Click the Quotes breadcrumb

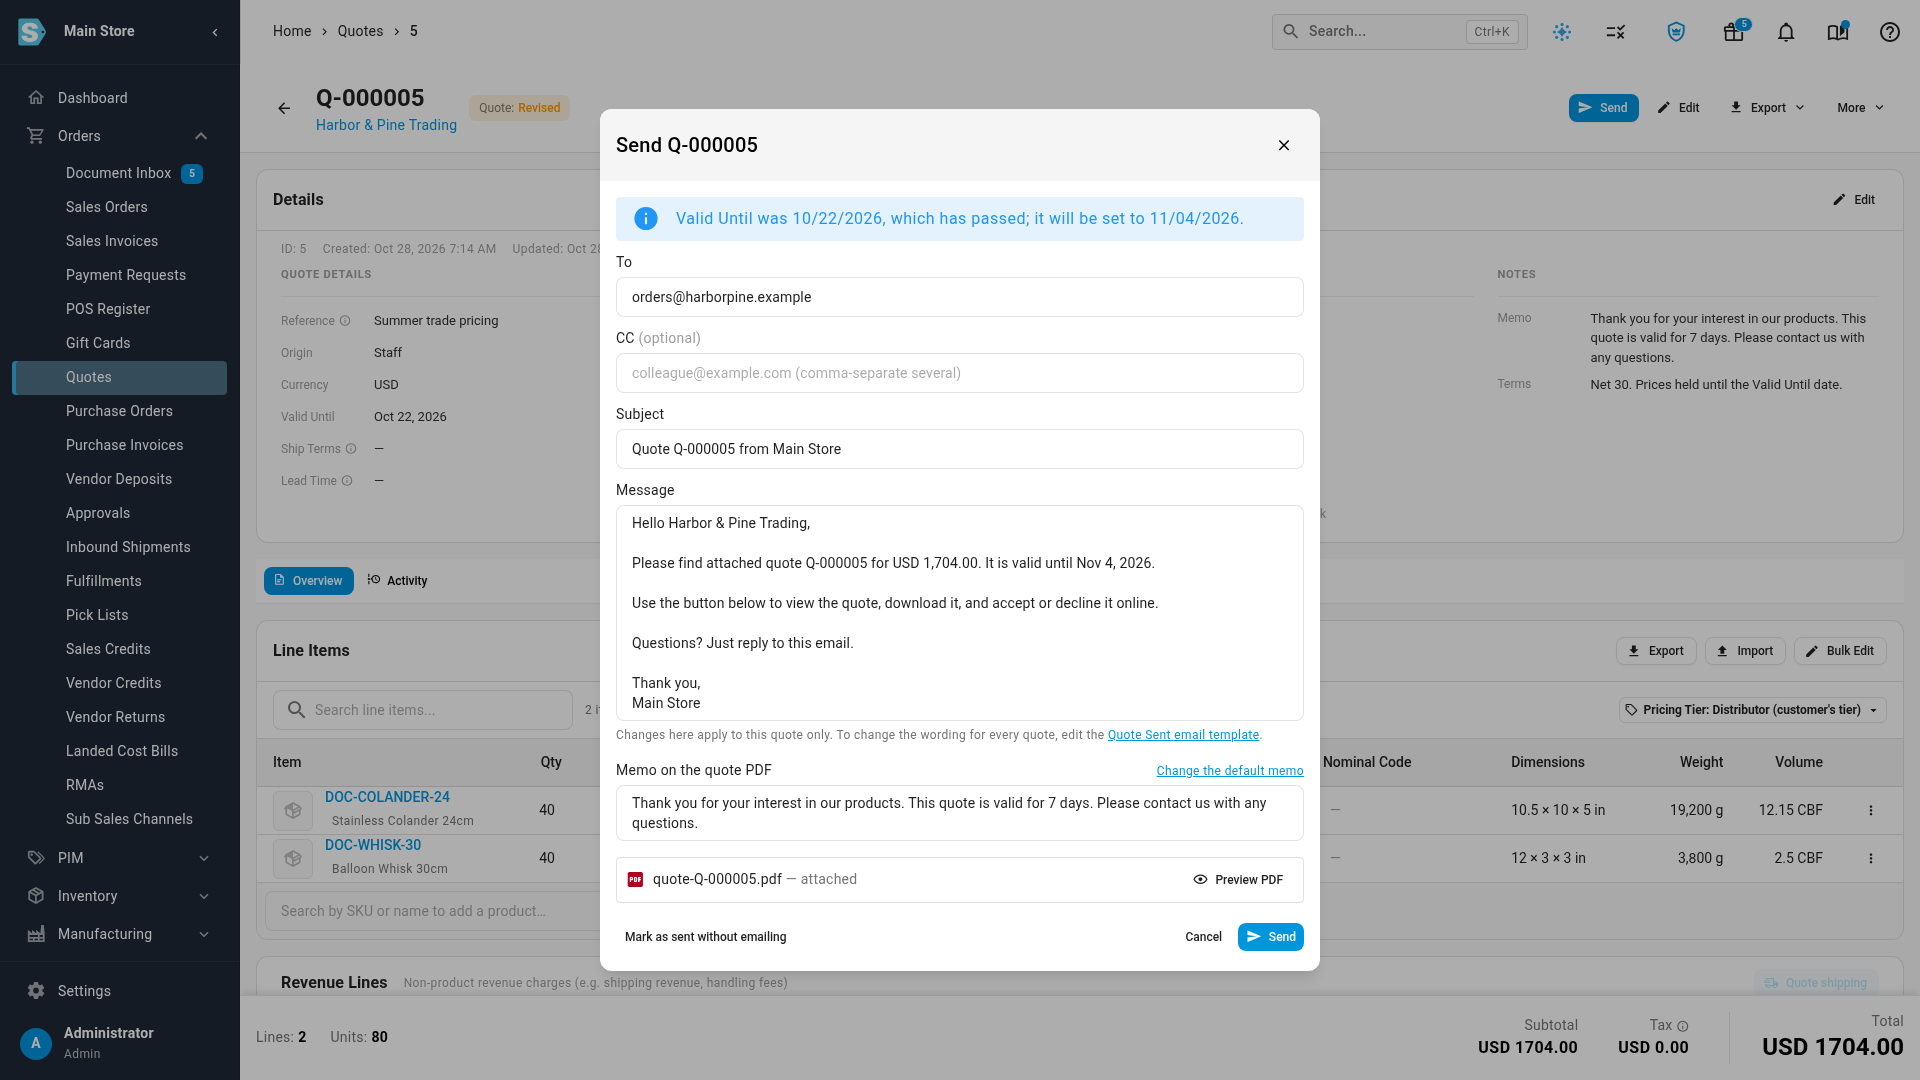click(360, 32)
